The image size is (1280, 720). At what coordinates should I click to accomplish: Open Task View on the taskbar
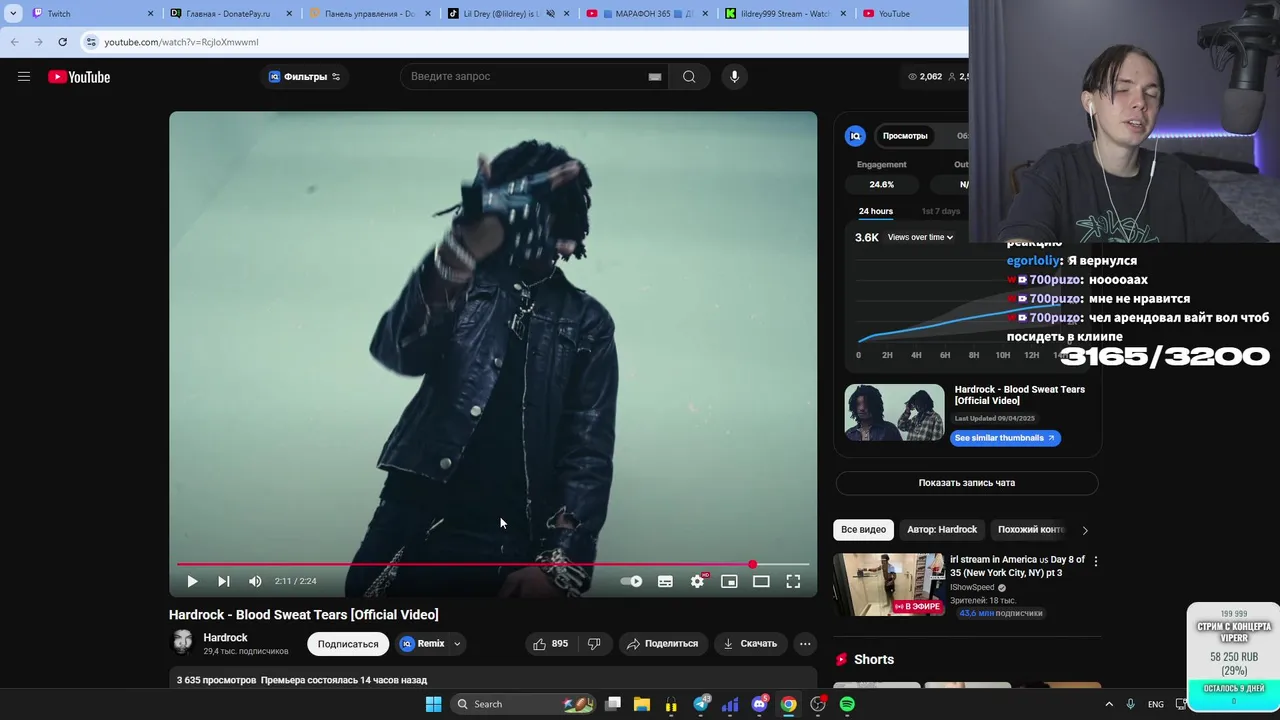click(613, 704)
